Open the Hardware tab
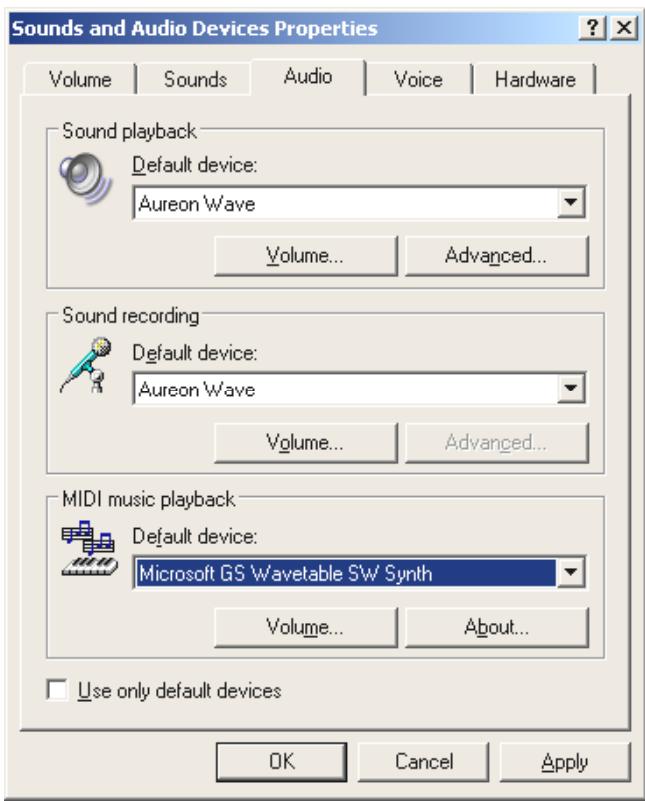The height and width of the screenshot is (801, 645). [535, 79]
